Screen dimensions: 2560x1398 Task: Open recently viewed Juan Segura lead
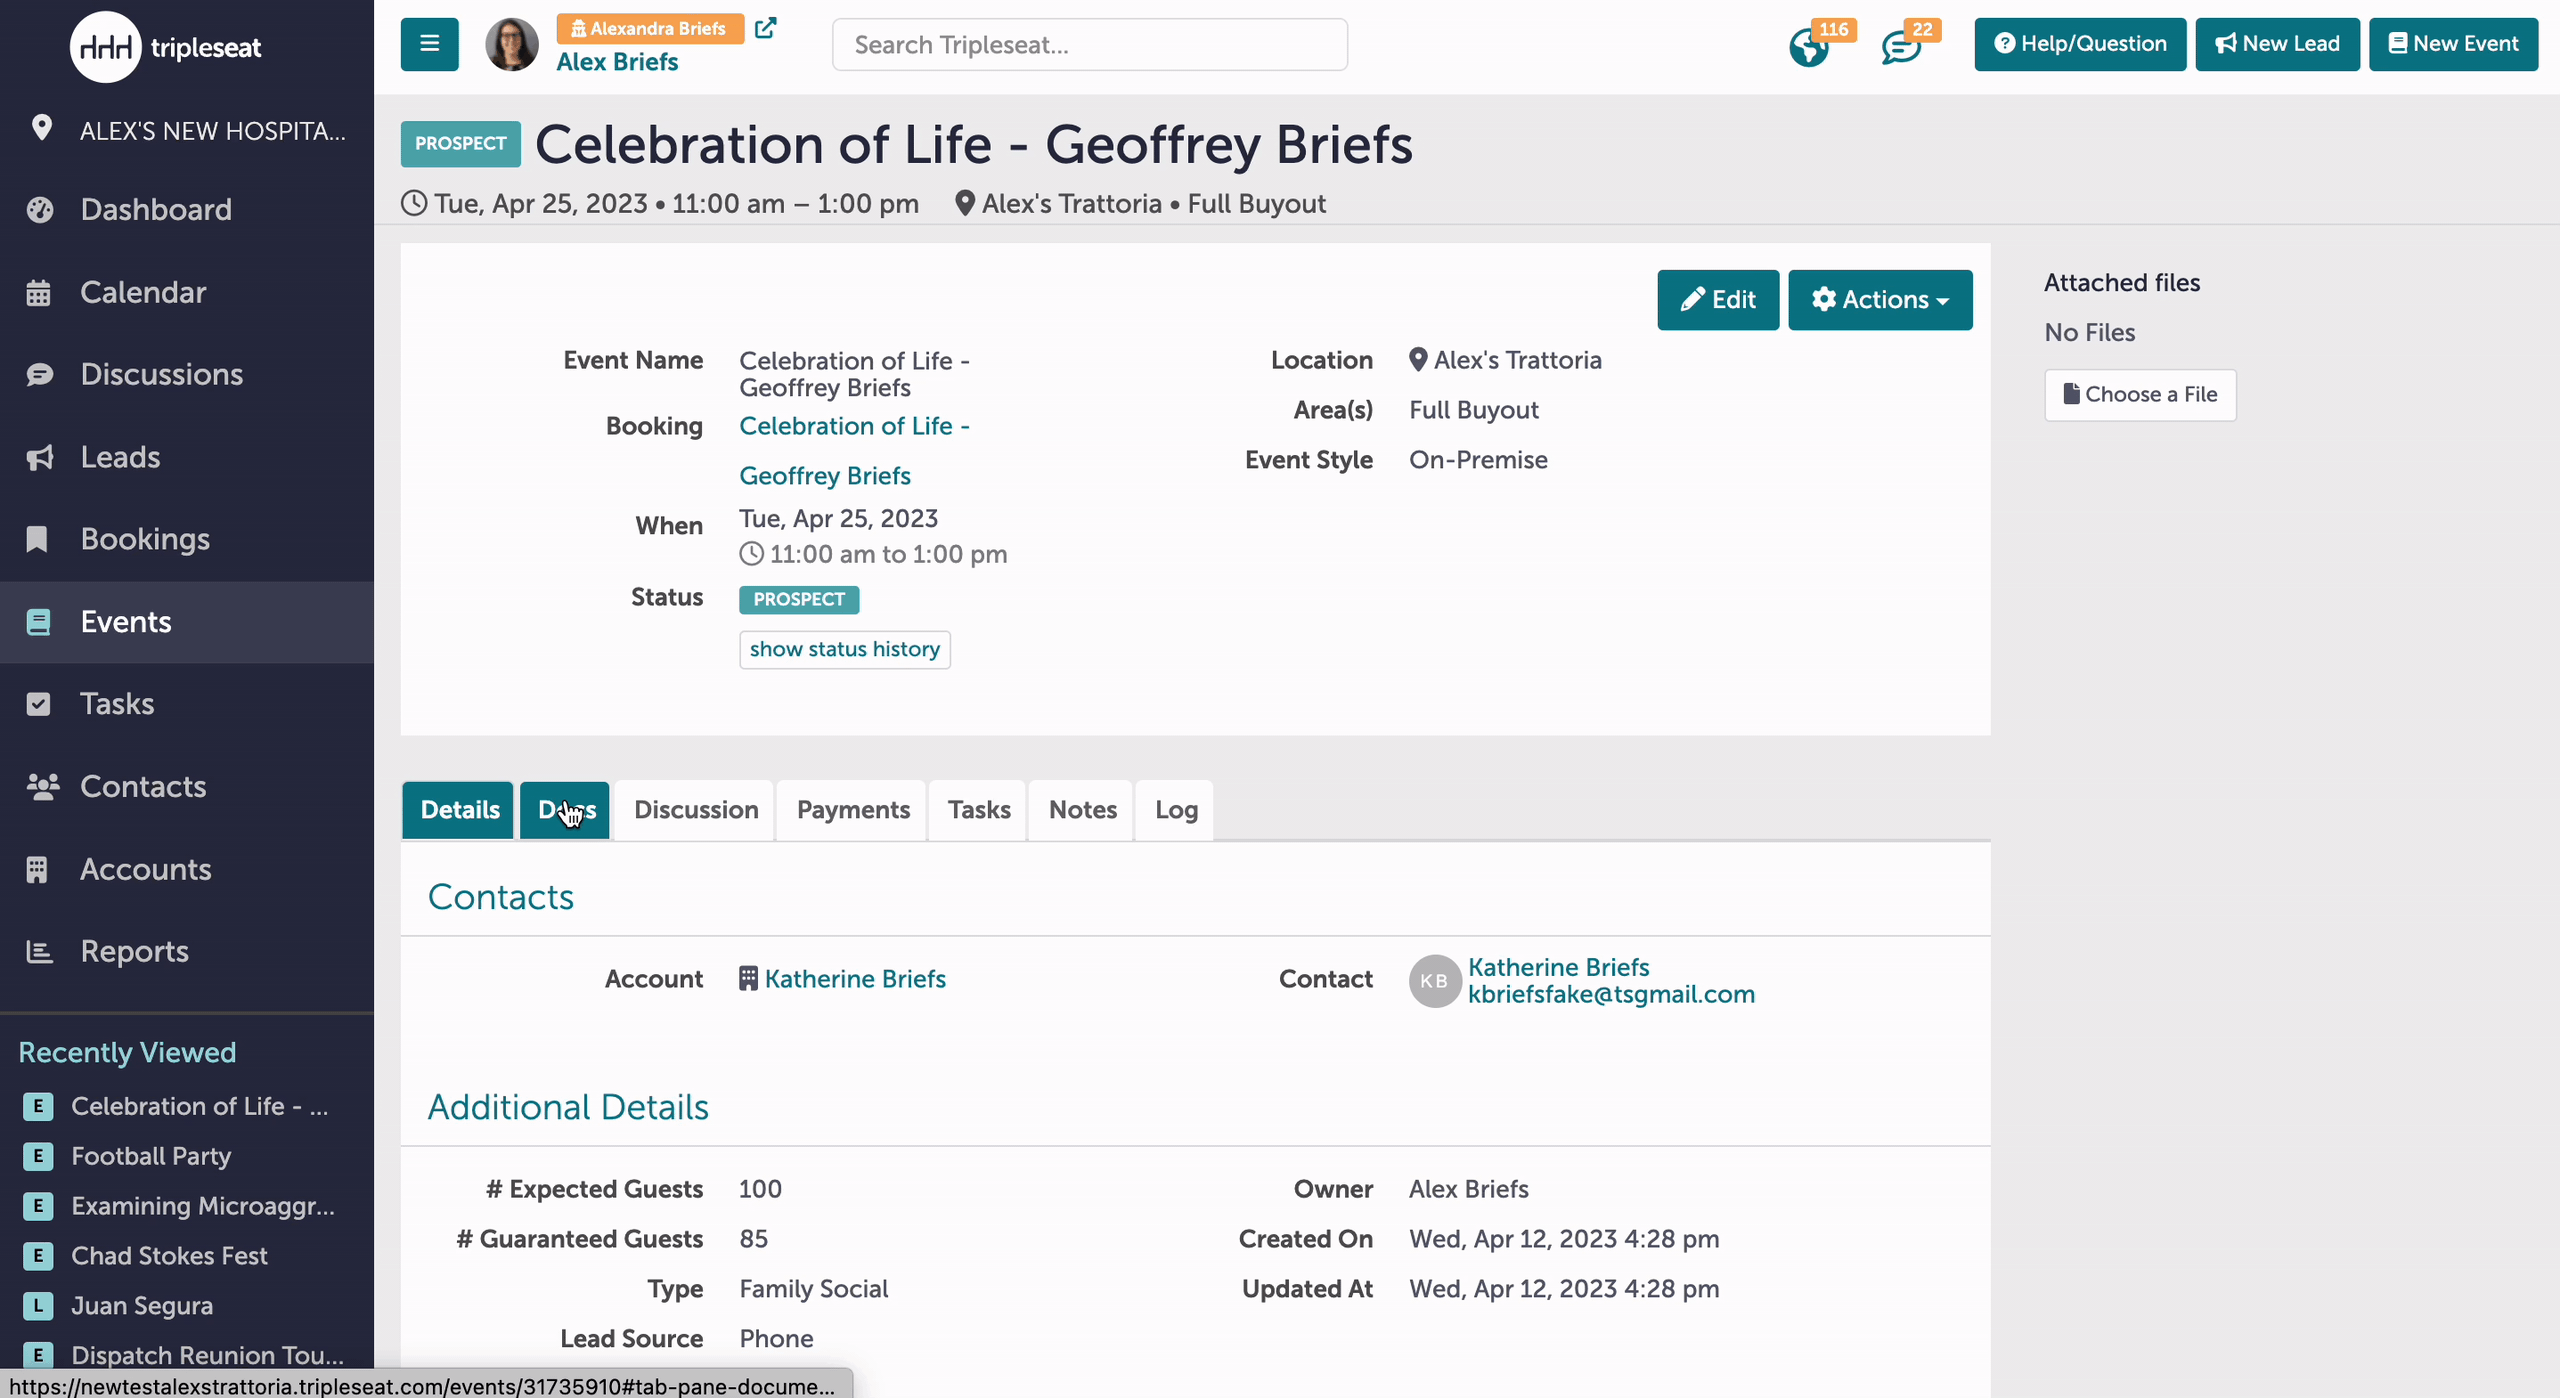pyautogui.click(x=142, y=1306)
